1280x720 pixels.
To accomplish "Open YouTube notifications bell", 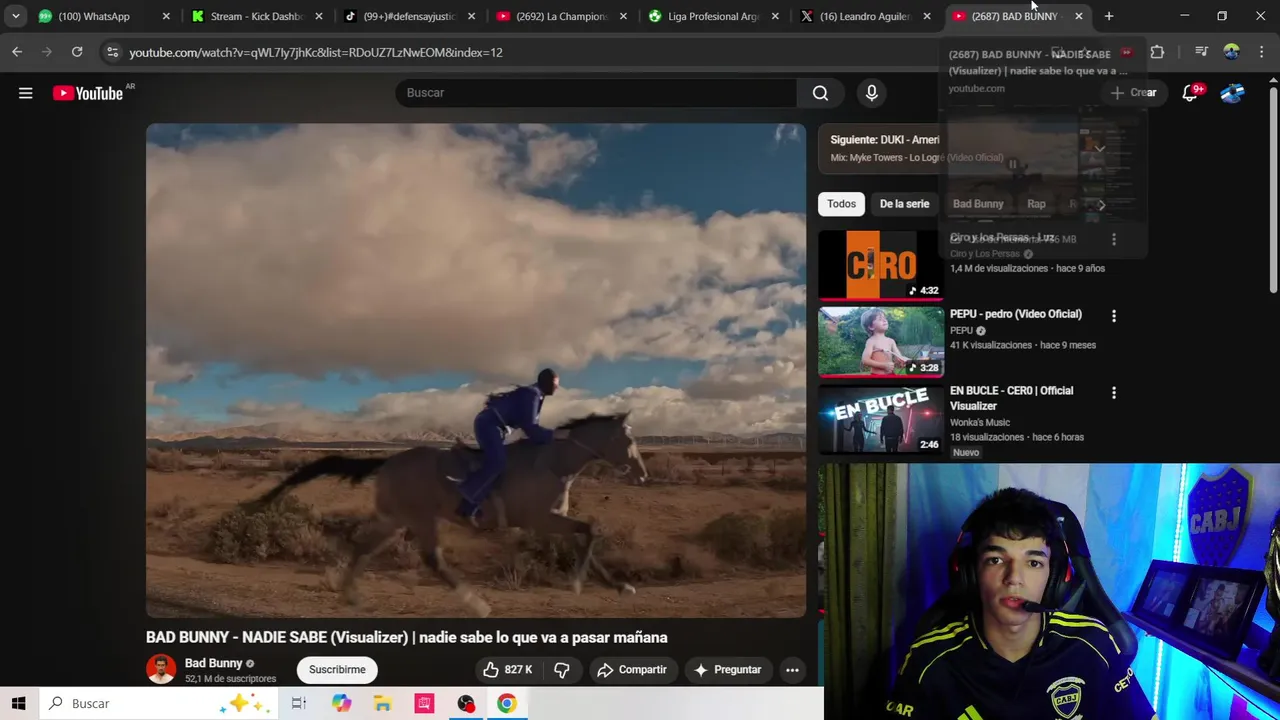I will click(x=1190, y=93).
